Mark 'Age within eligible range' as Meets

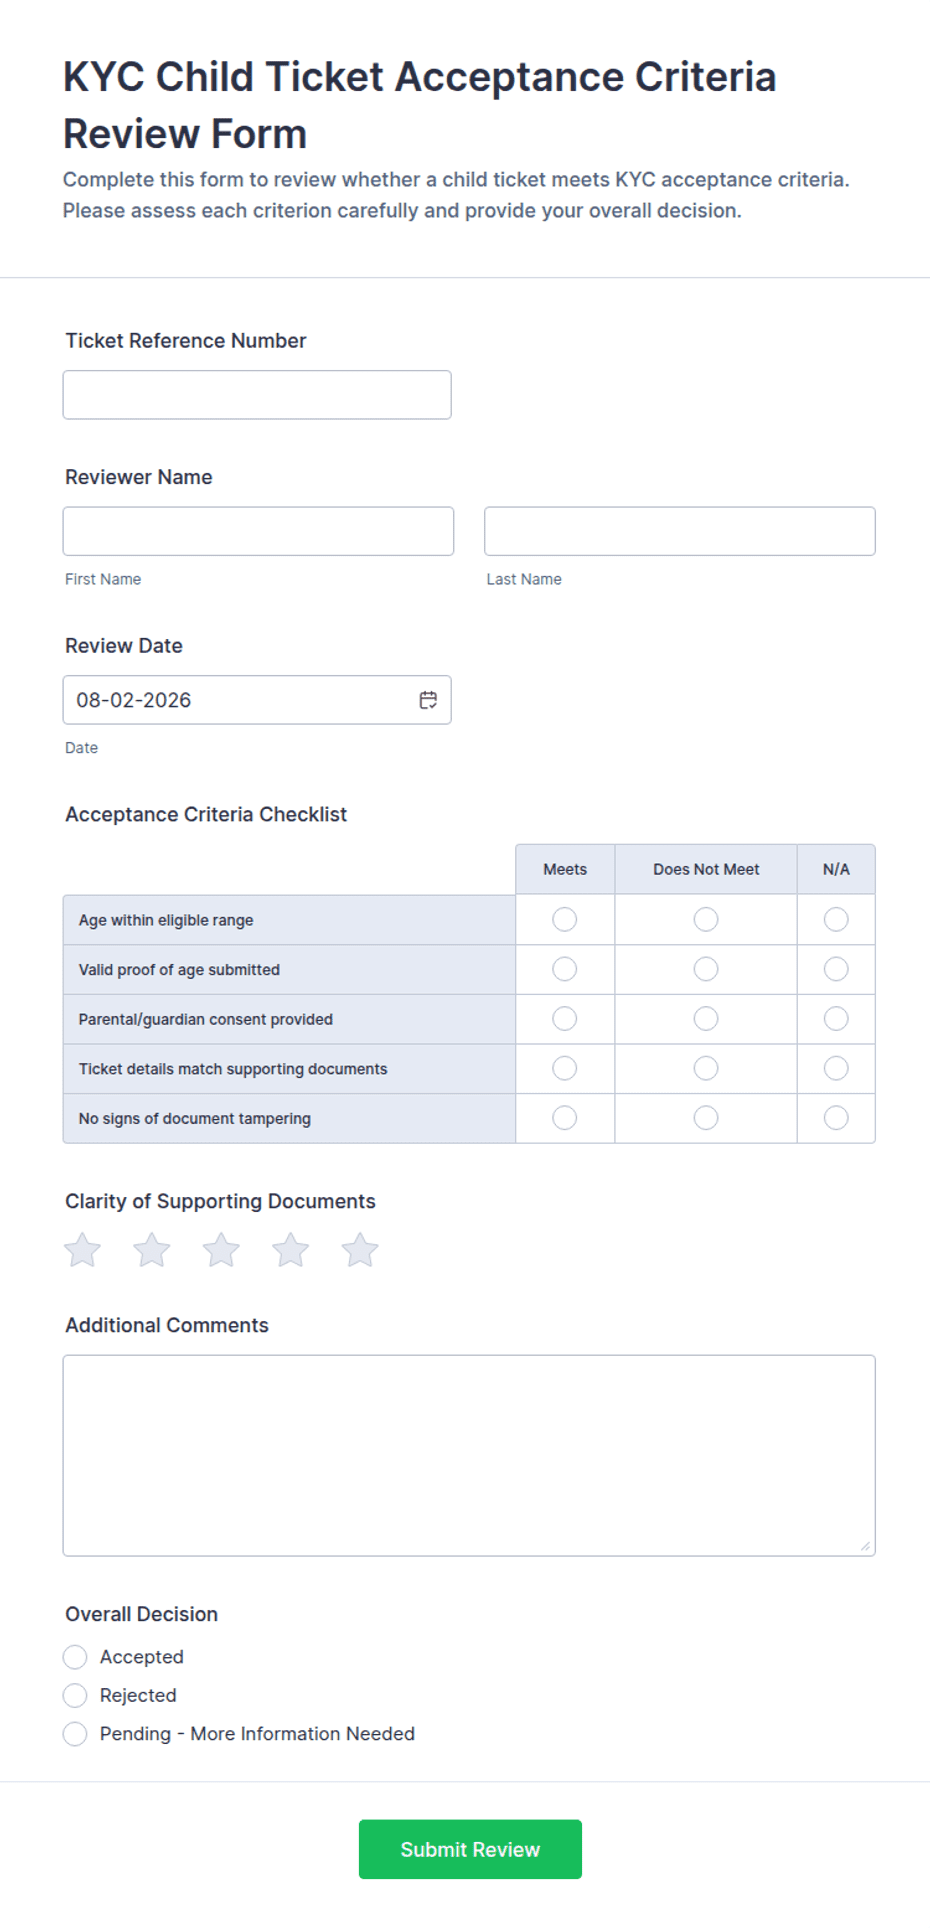[565, 919]
